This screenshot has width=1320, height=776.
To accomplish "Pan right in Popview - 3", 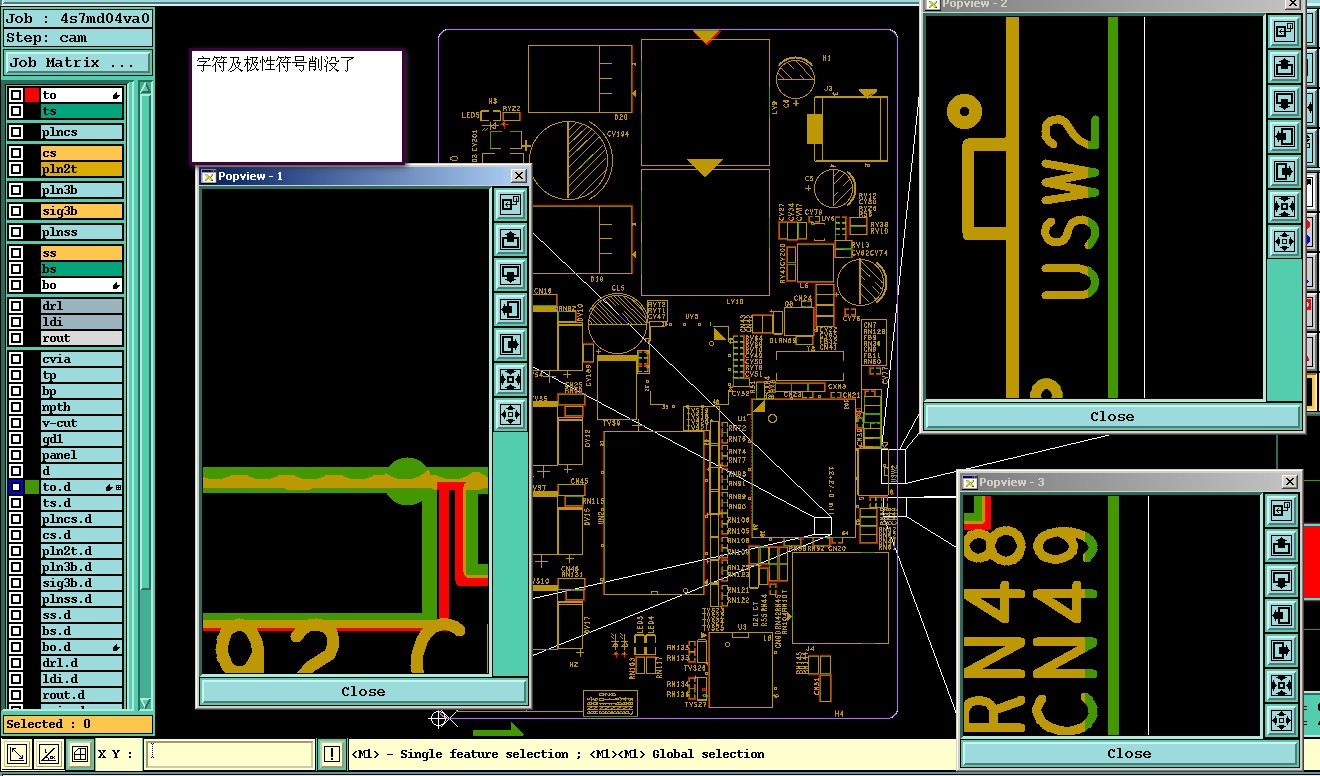I will tap(1282, 651).
